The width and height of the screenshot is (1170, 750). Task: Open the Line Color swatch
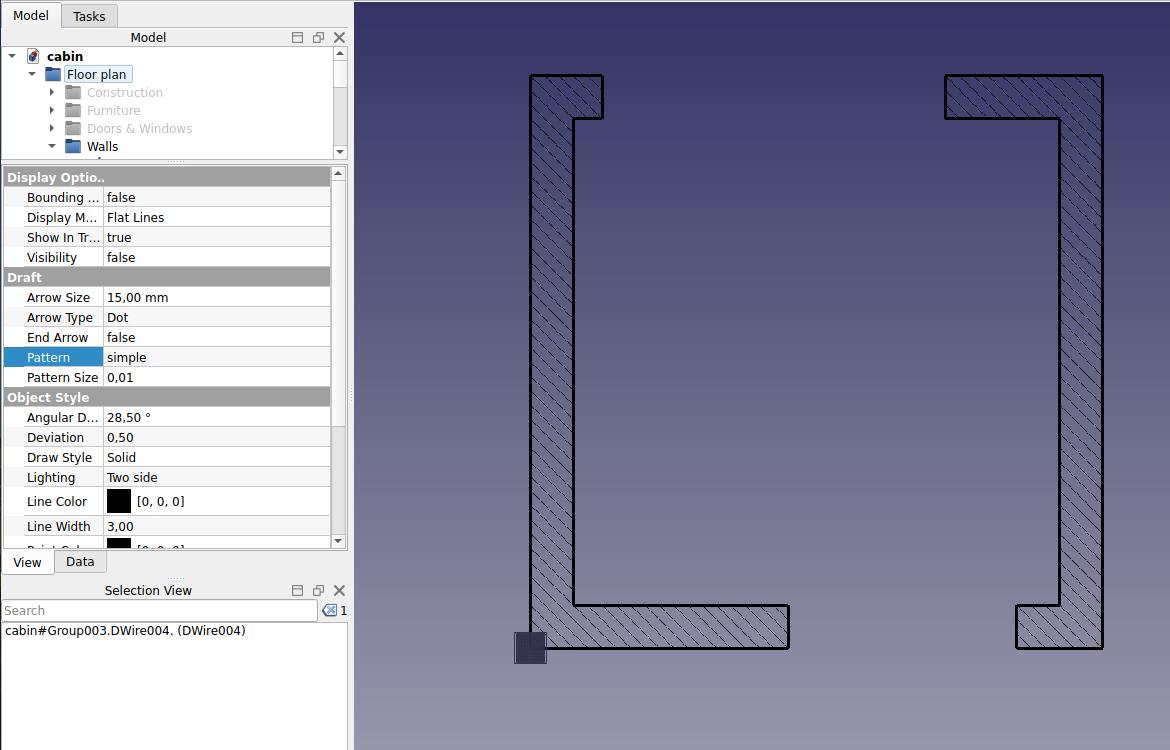(x=119, y=501)
